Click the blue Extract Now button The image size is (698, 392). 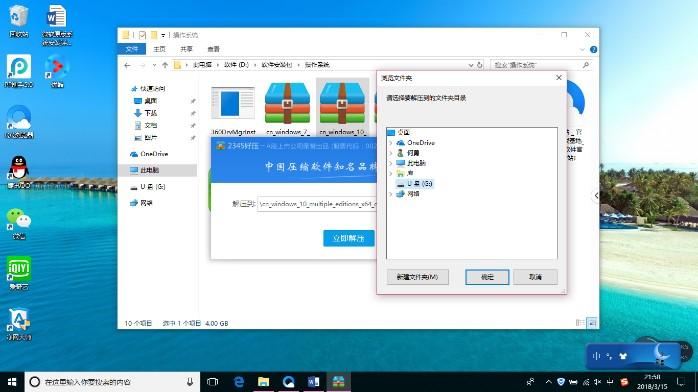pyautogui.click(x=349, y=238)
